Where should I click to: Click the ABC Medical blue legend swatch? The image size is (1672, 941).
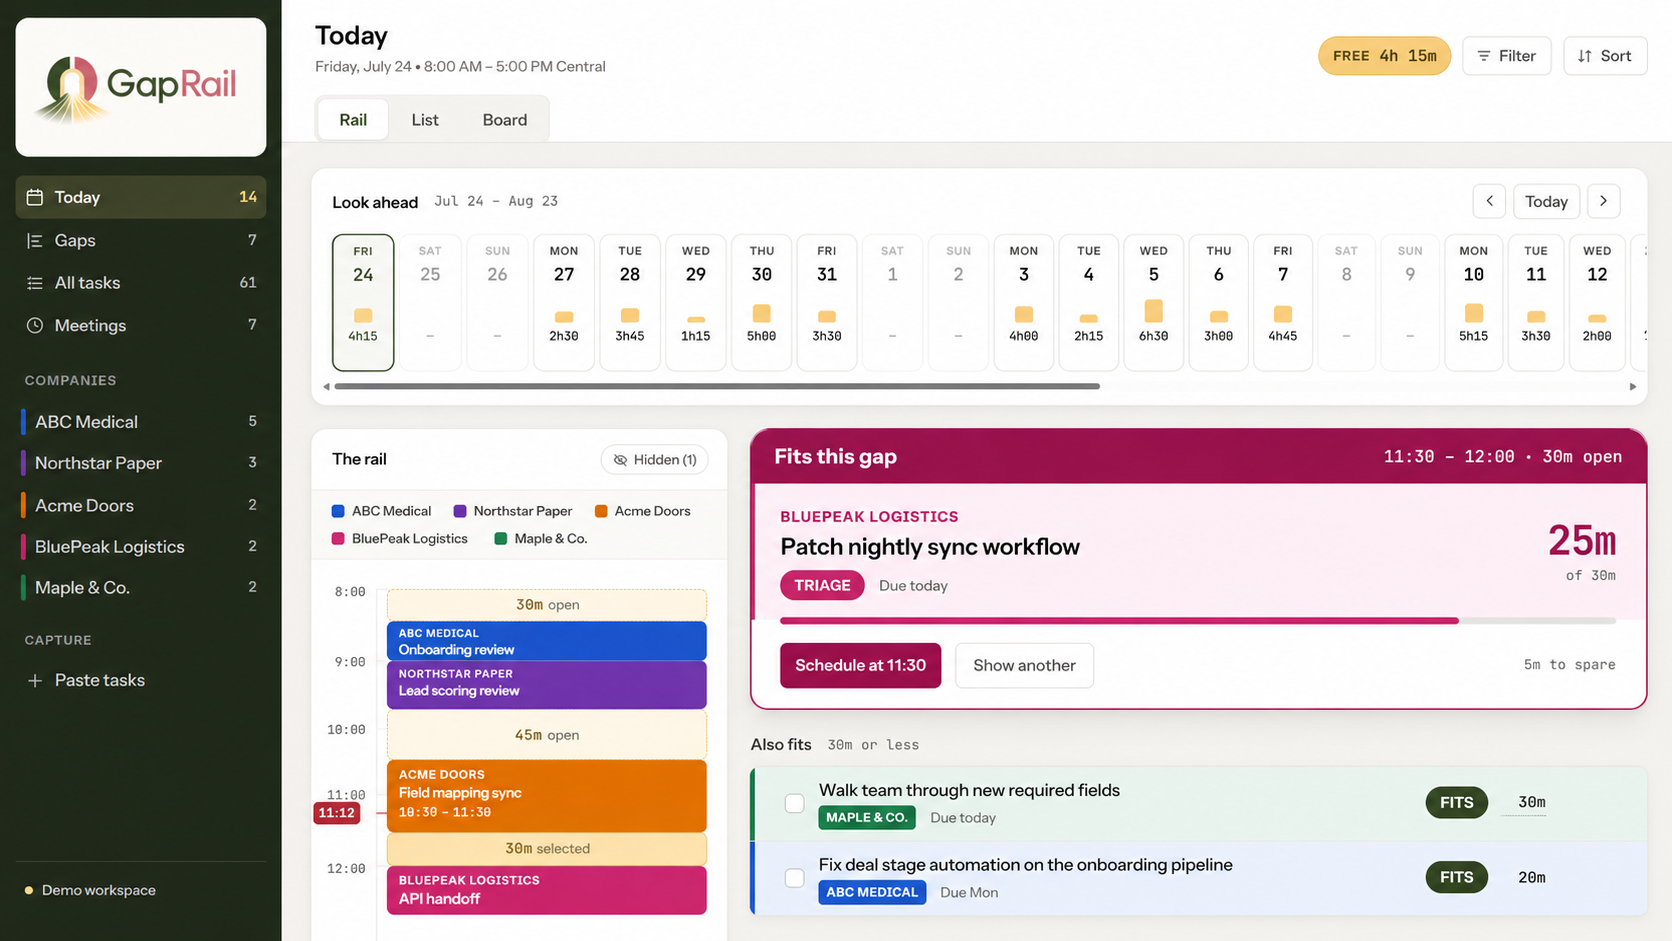click(338, 511)
